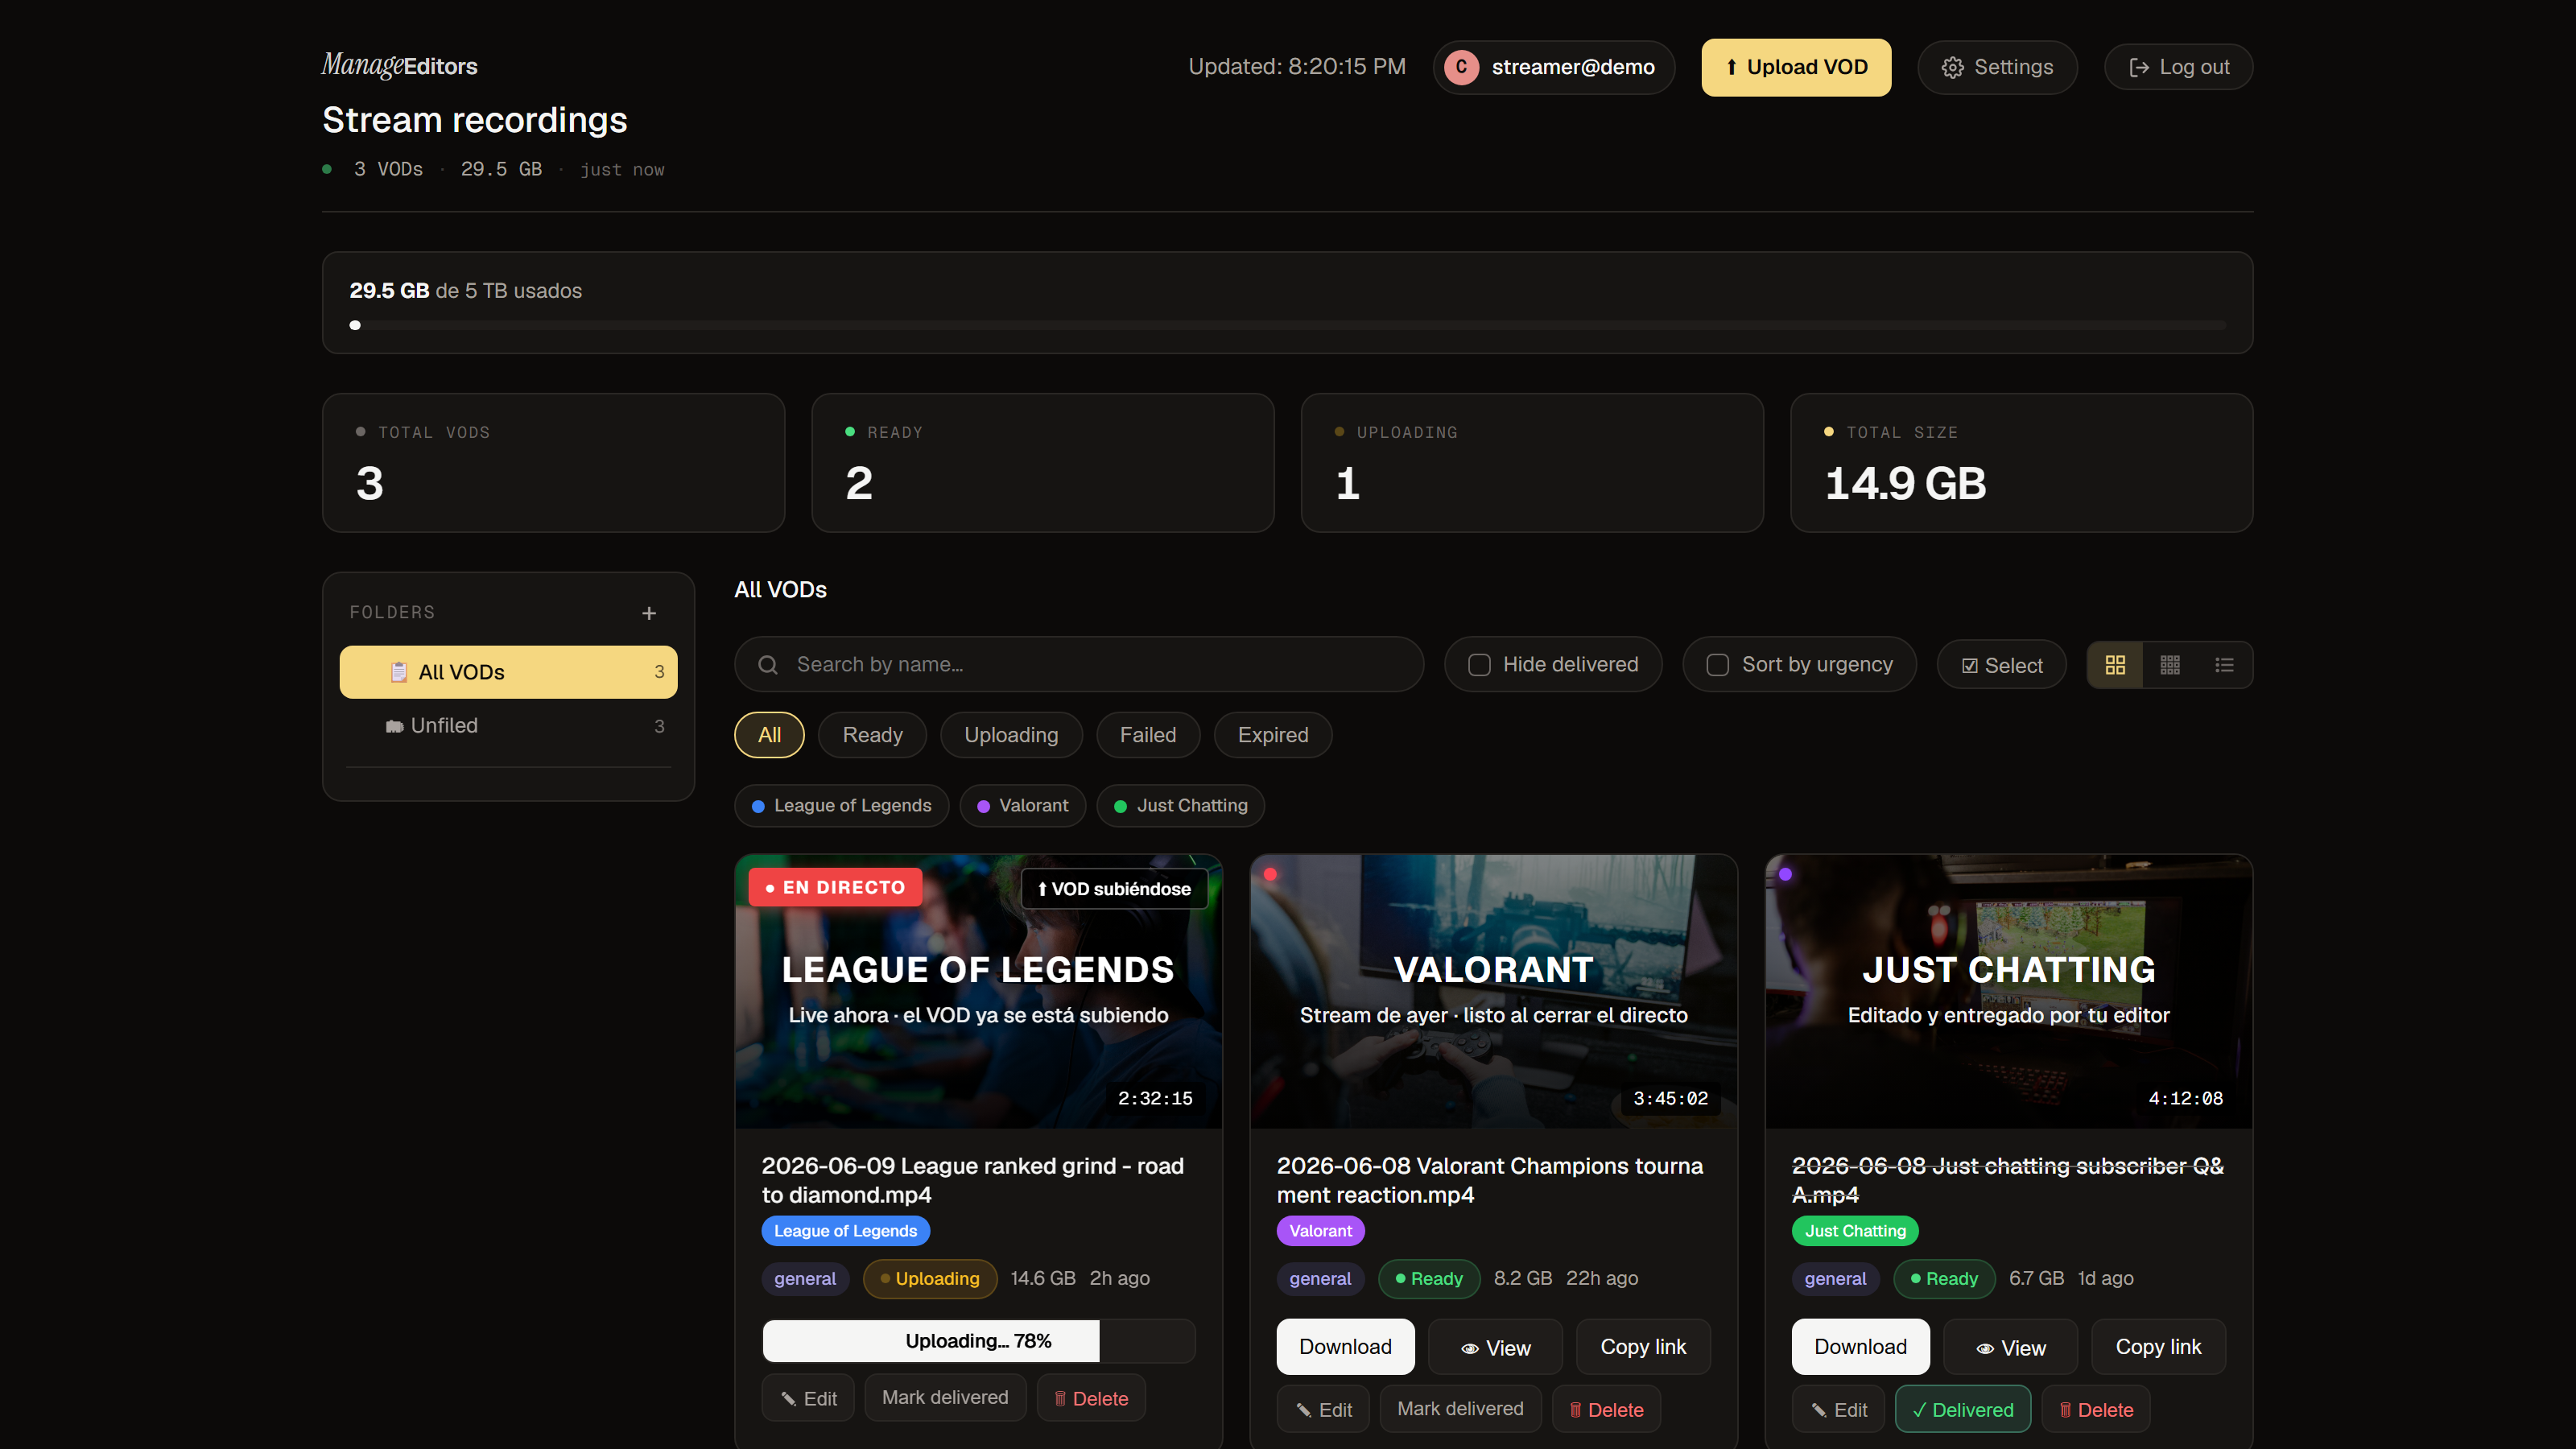Delete the League ranked grind VOD
Image resolution: width=2576 pixels, height=1449 pixels.
[1091, 1398]
